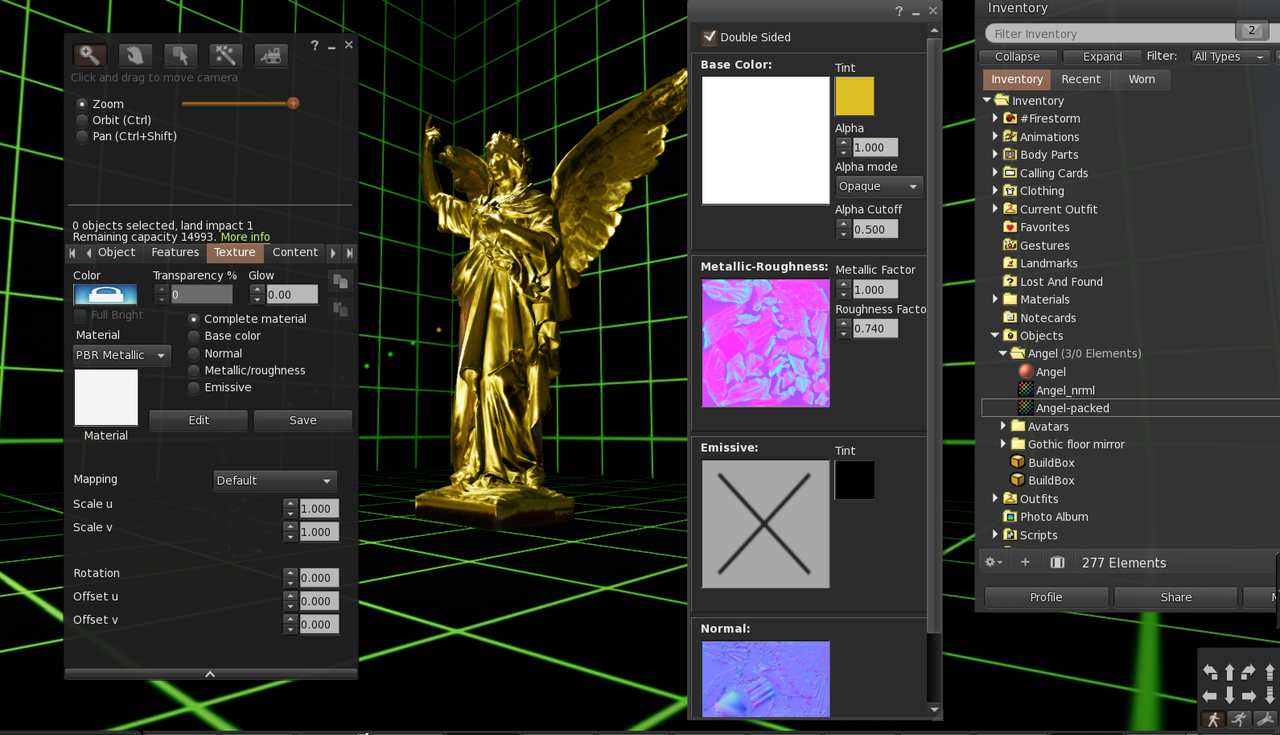
Task: Click the fly-up arrow in movement controls
Action: click(x=1269, y=672)
